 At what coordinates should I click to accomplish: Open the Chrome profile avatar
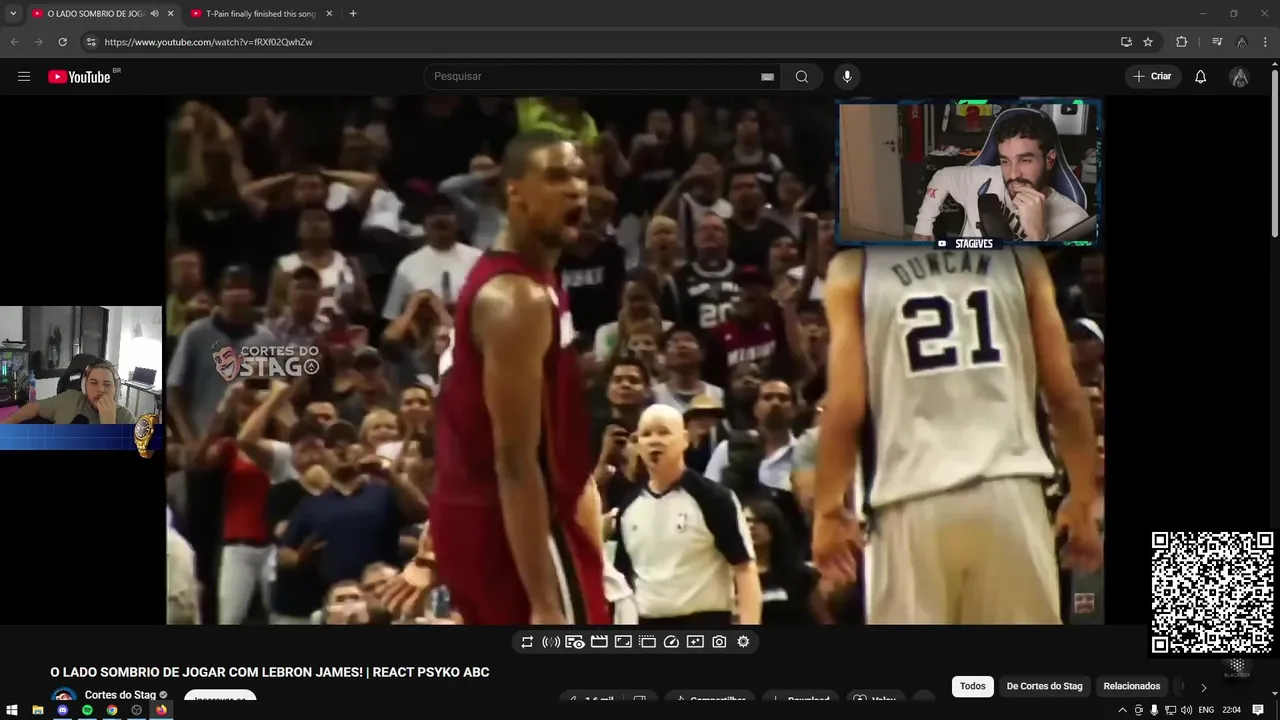1241,42
